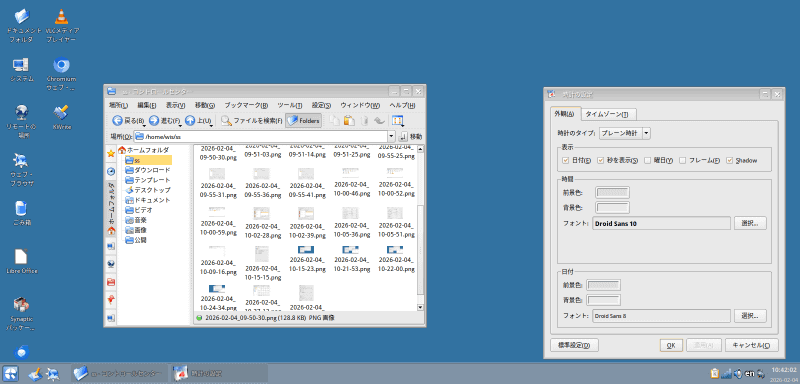Screen dimensions: 800x384
Task: Open the location bar history dropdown arrow
Action: point(391,137)
